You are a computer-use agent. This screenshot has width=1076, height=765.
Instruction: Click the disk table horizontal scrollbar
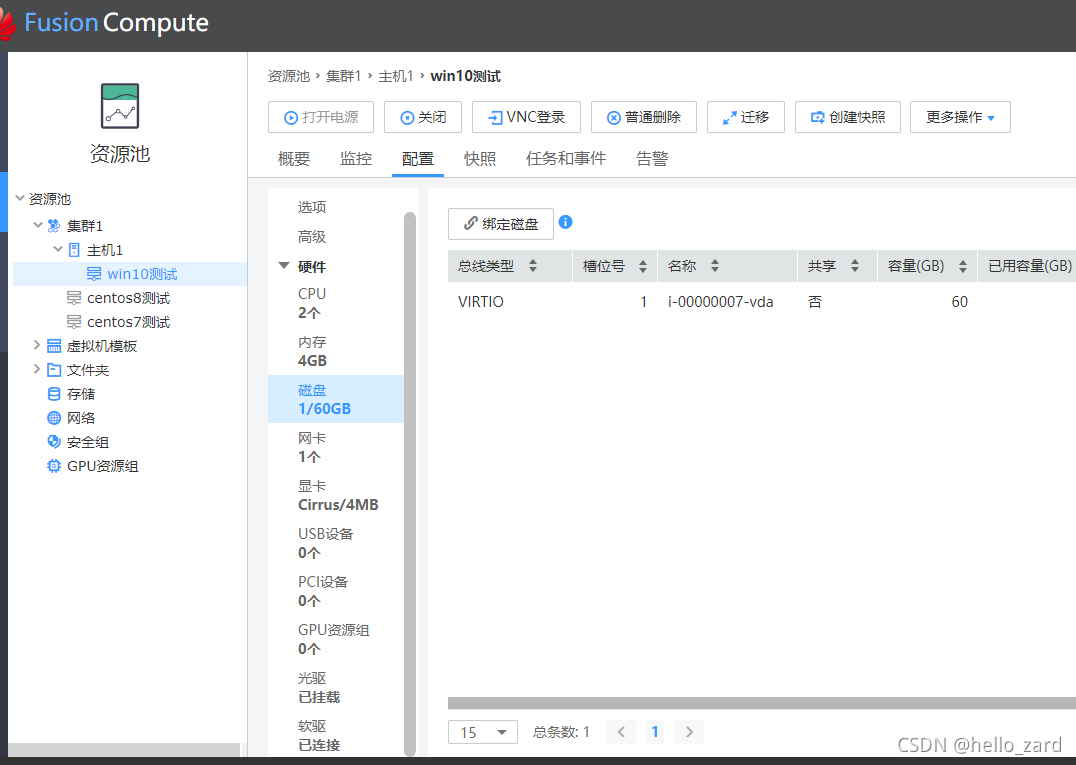pyautogui.click(x=762, y=703)
